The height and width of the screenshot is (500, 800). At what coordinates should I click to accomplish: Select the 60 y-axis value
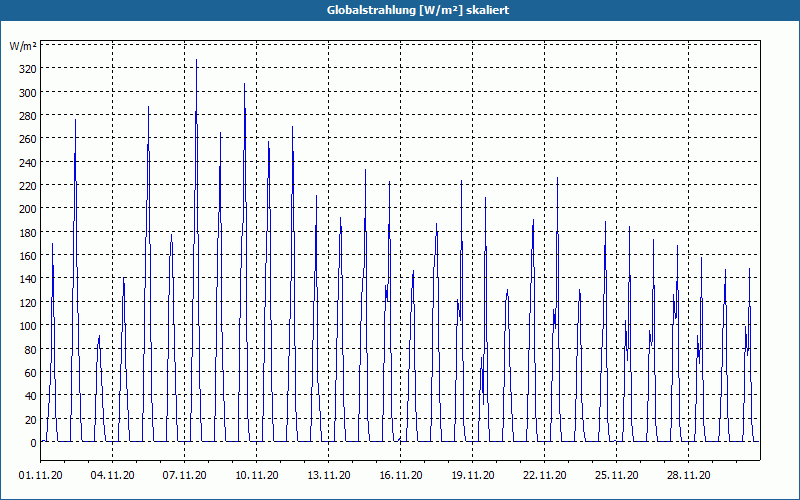coord(31,373)
